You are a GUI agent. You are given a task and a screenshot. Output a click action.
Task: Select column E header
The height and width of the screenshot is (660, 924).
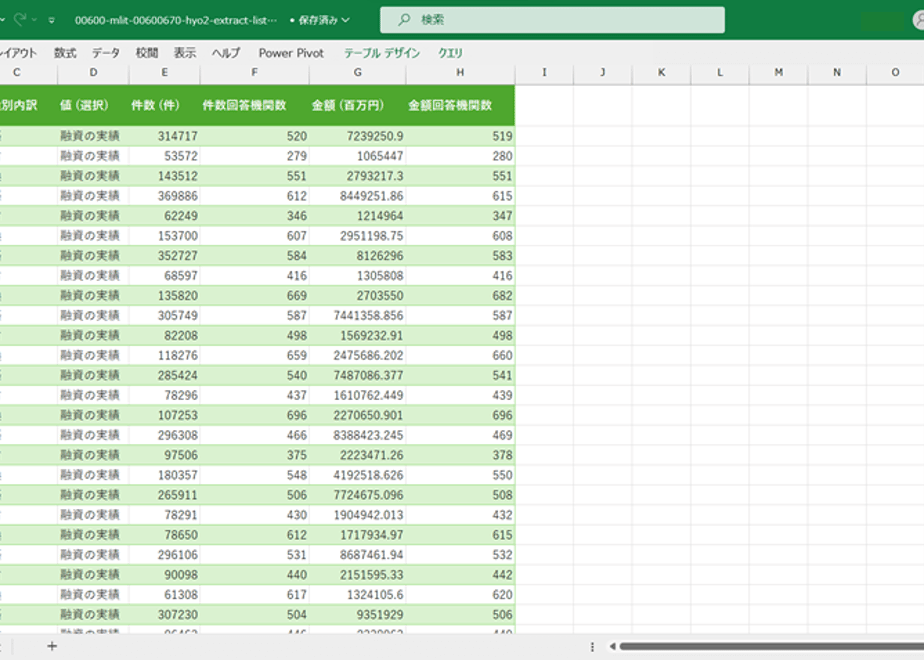point(164,72)
